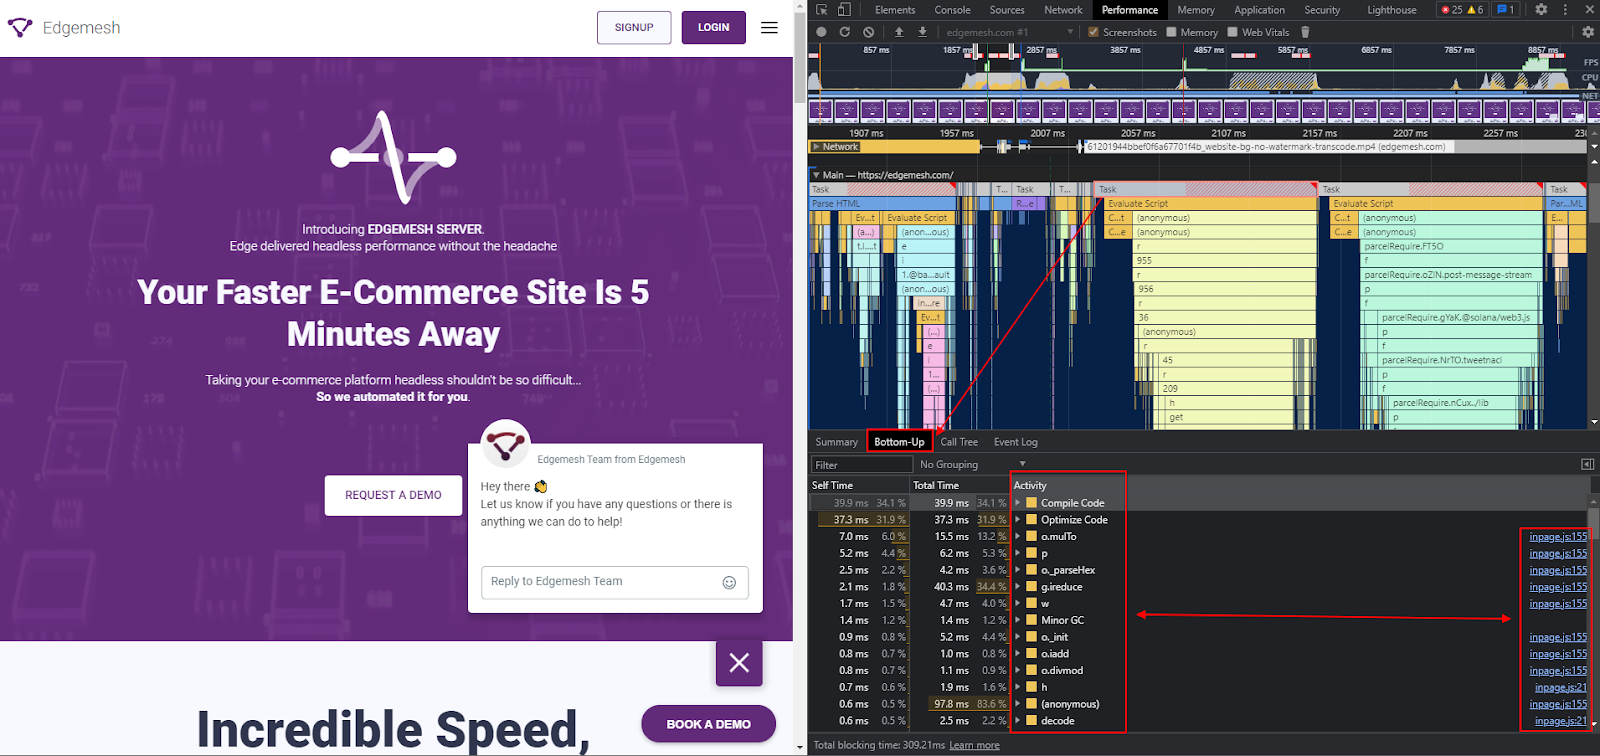Expand the Minor GC activity row
Viewport: 1600px width, 756px height.
coord(1018,620)
